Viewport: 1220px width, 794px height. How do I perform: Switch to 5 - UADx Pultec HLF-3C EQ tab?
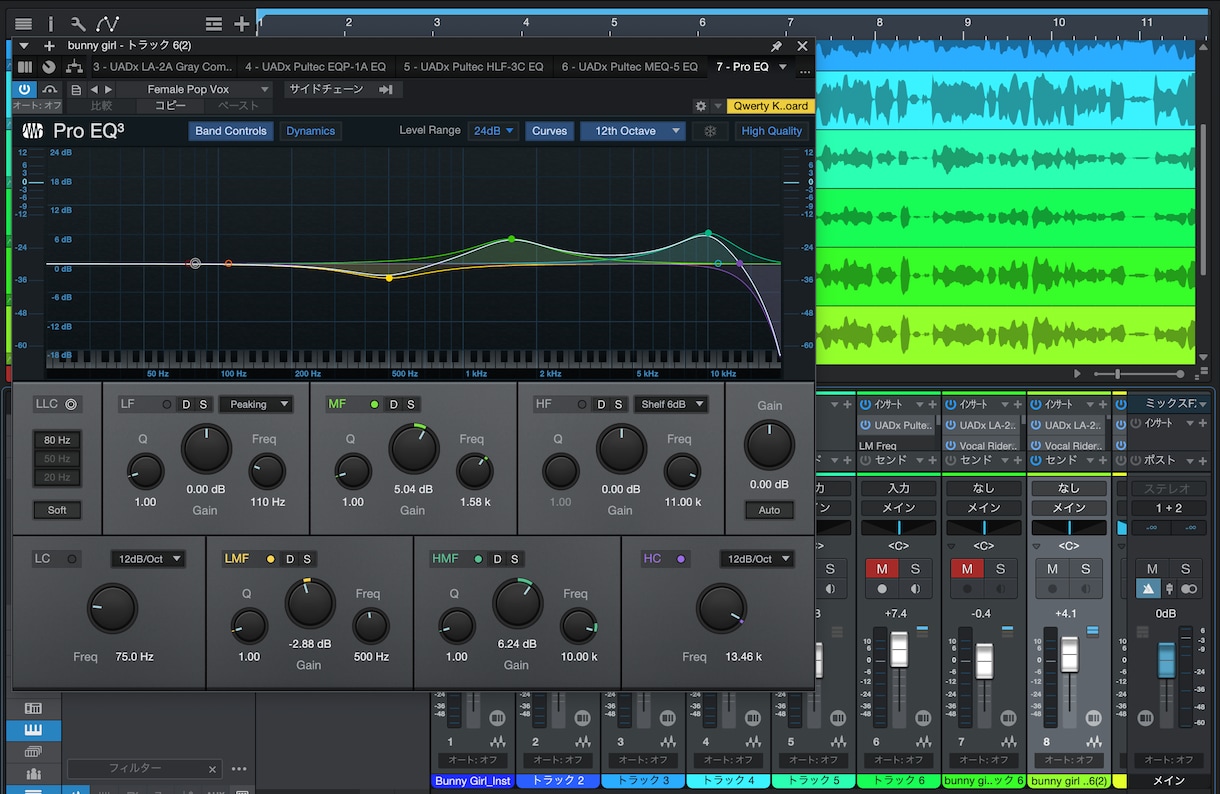pyautogui.click(x=473, y=67)
